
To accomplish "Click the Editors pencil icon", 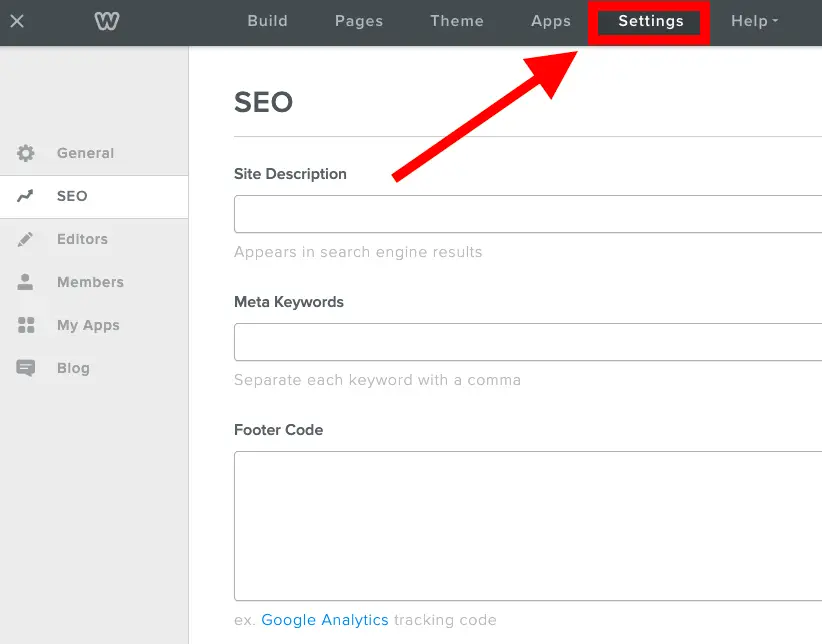I will pyautogui.click(x=26, y=239).
